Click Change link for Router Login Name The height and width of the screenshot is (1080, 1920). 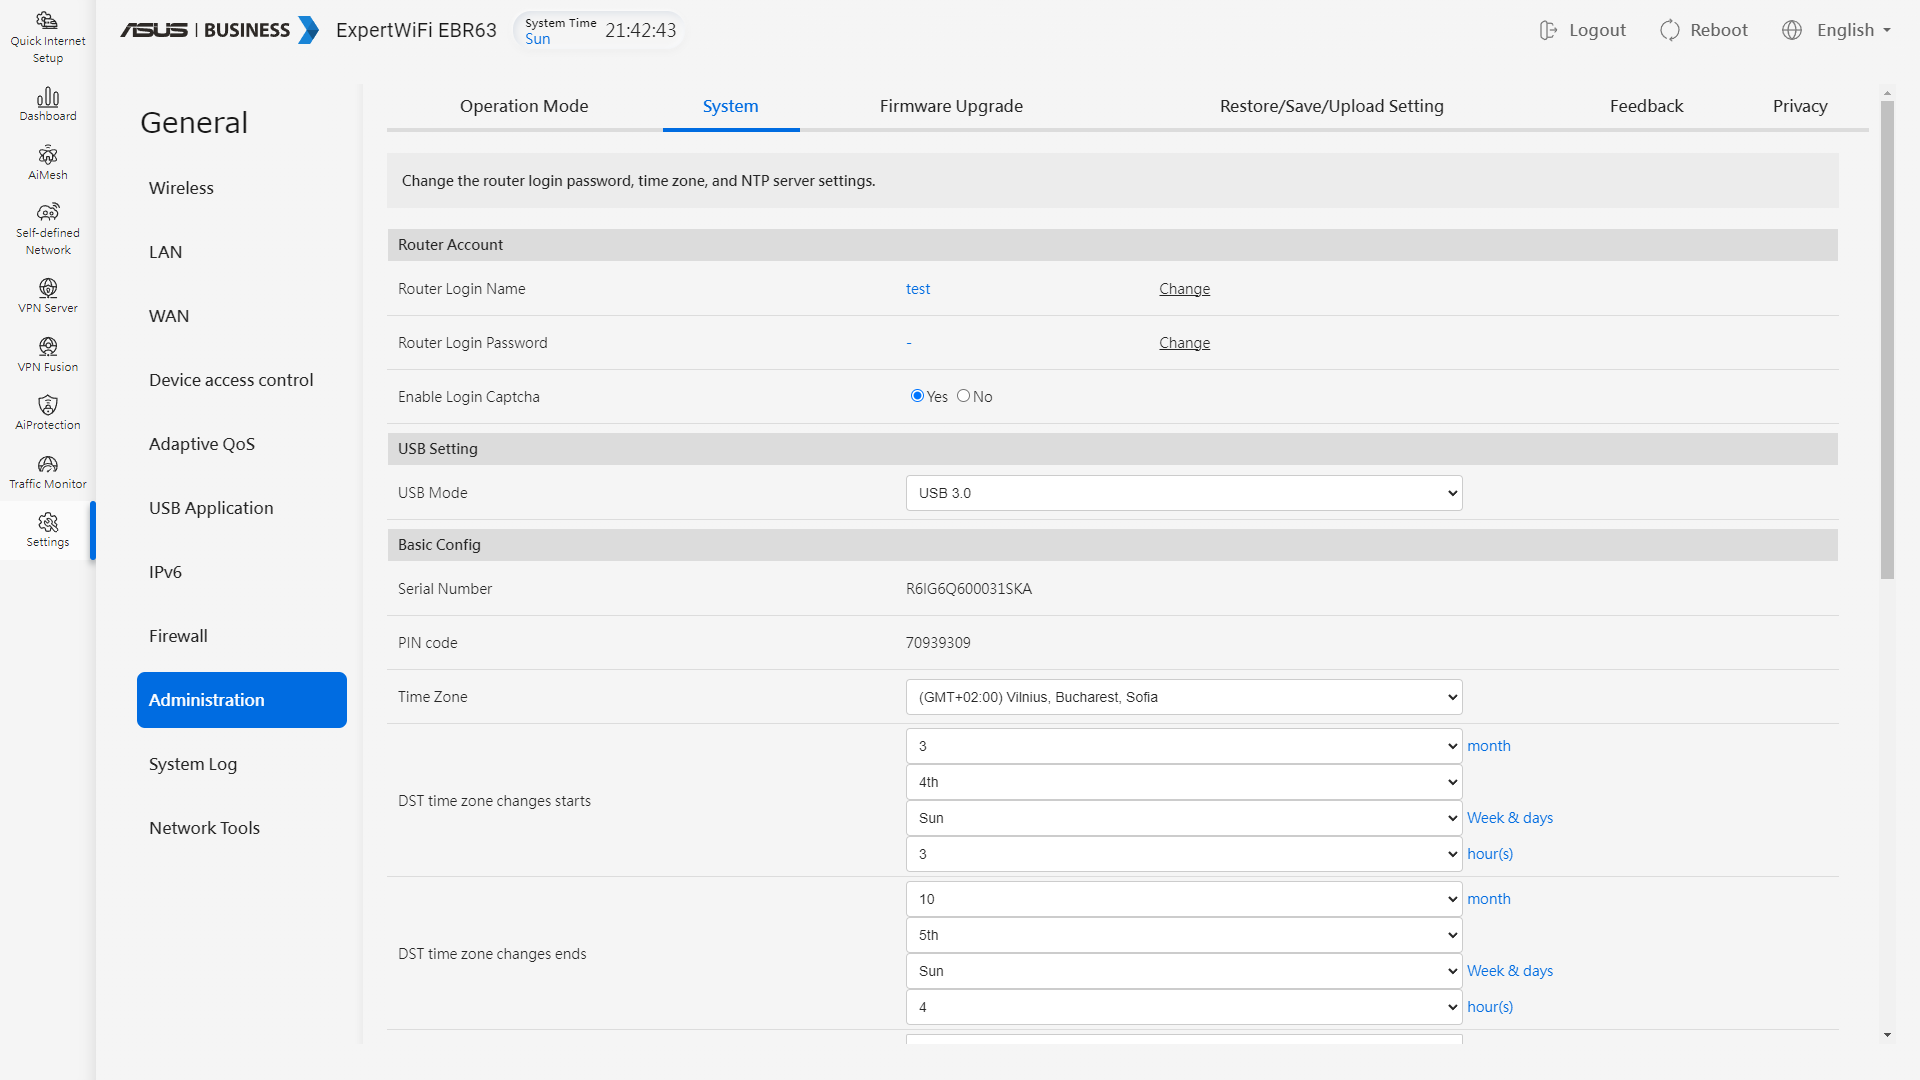(1184, 289)
